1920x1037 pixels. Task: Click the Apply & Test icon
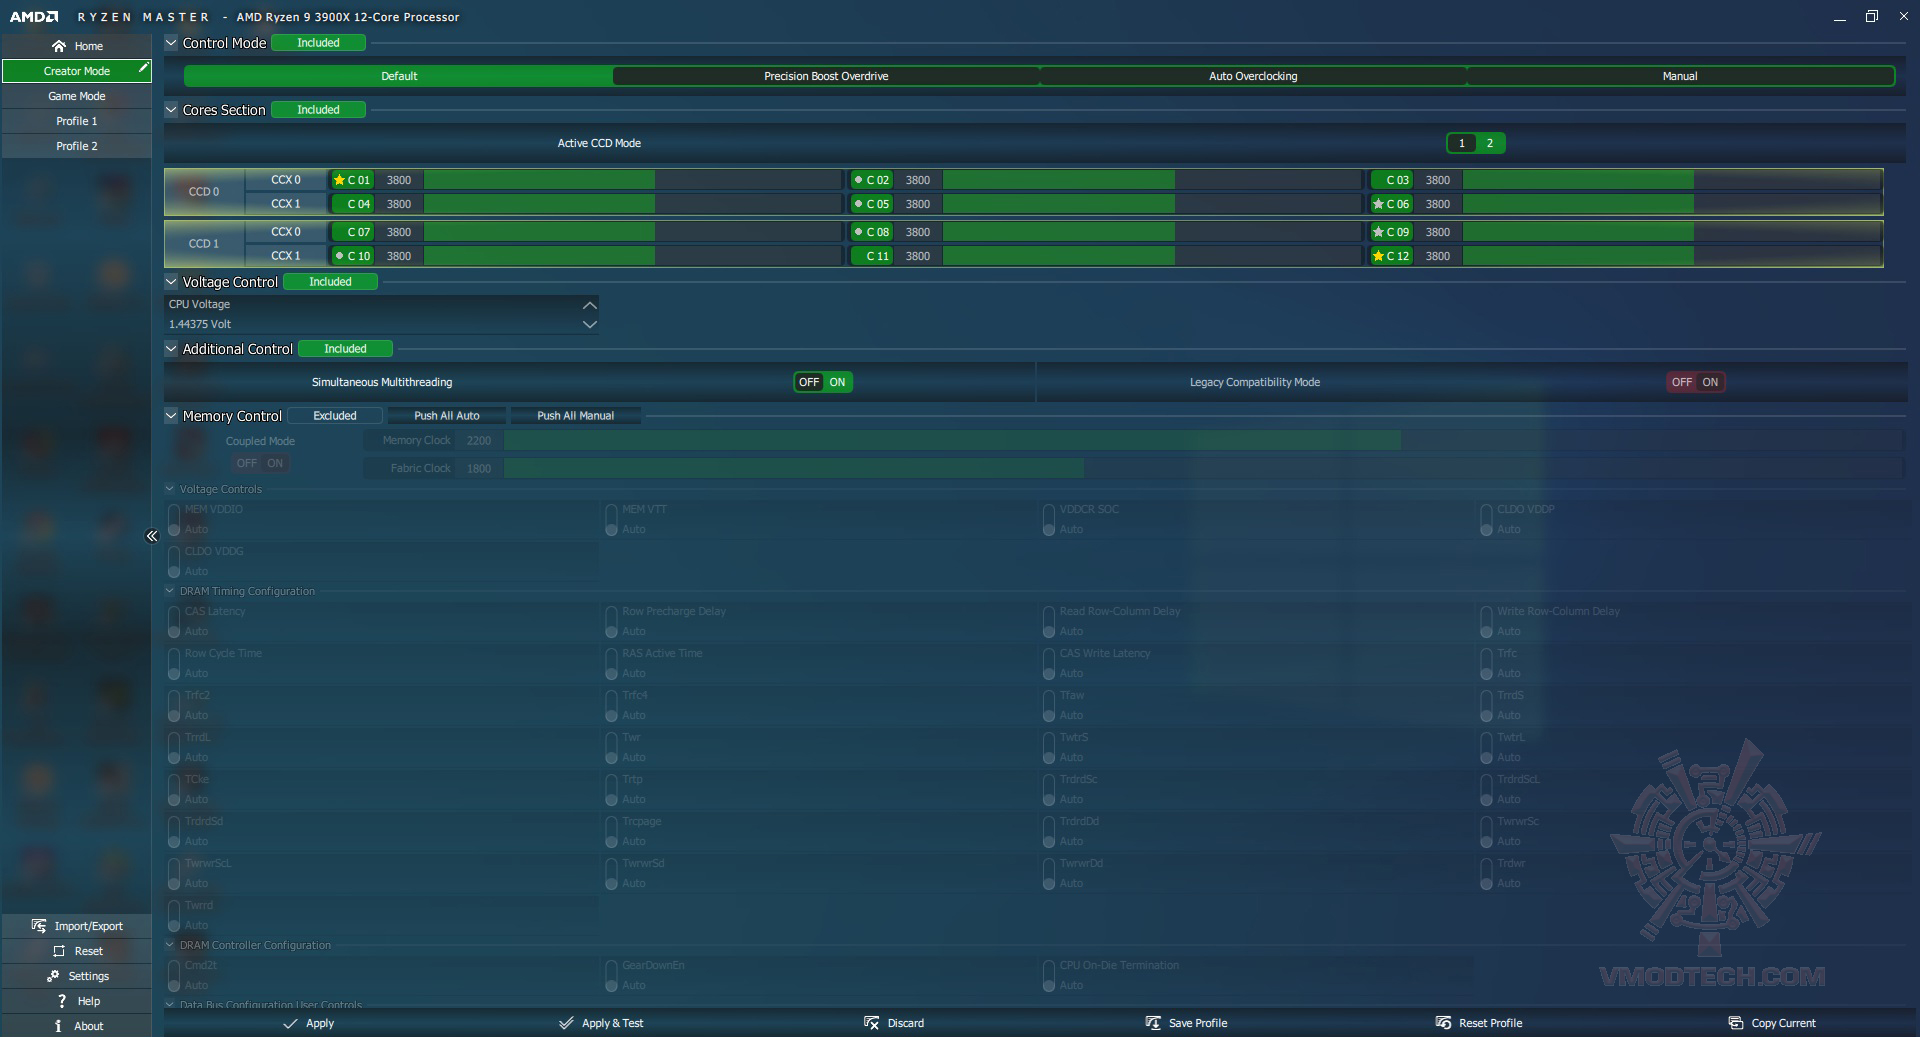(566, 1023)
